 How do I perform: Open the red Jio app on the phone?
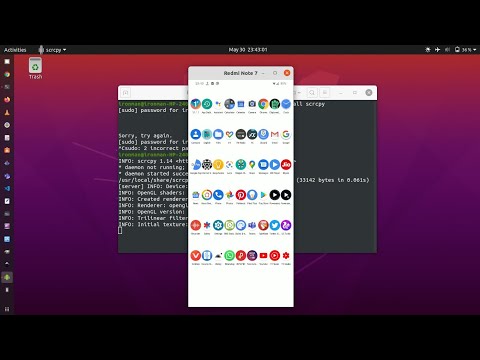[286, 165]
